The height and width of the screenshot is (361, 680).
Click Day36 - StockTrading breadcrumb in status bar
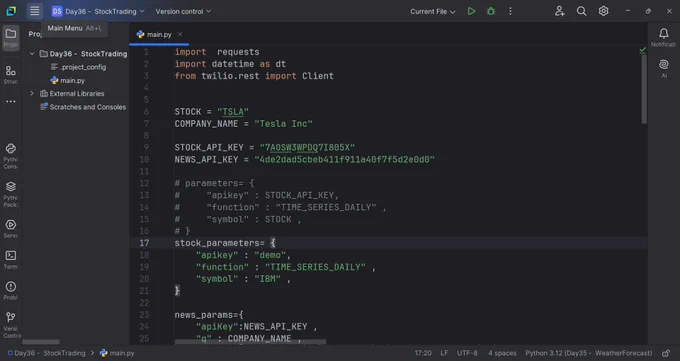coord(46,353)
